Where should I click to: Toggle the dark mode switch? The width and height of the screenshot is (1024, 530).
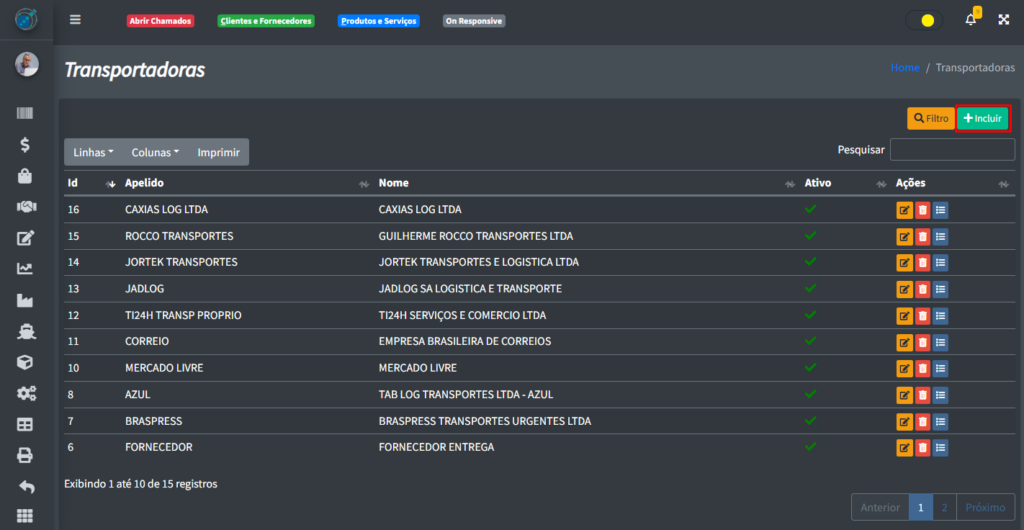click(924, 20)
